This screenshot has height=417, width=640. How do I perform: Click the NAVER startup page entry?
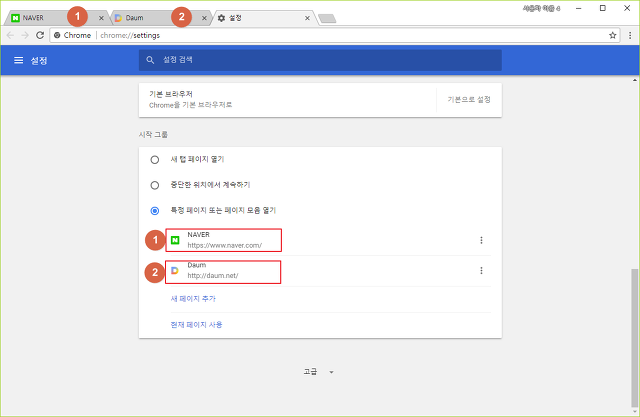223,240
